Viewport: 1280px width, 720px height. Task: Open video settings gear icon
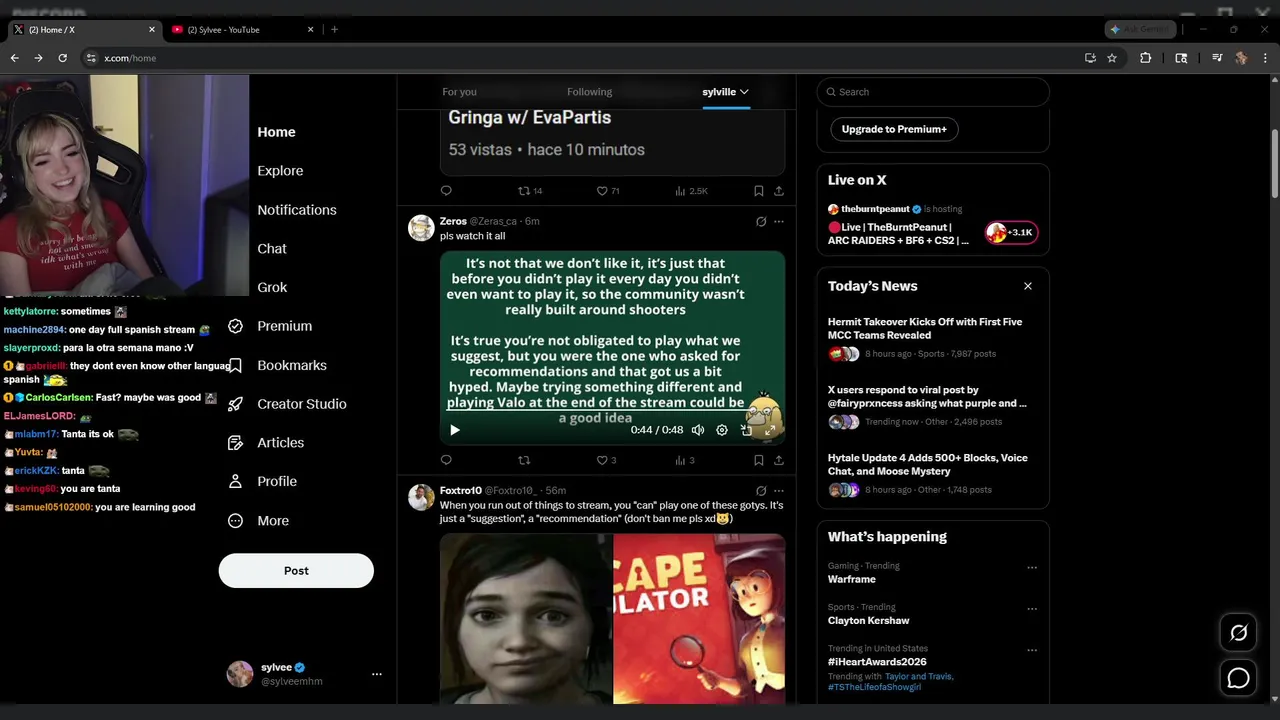click(722, 430)
